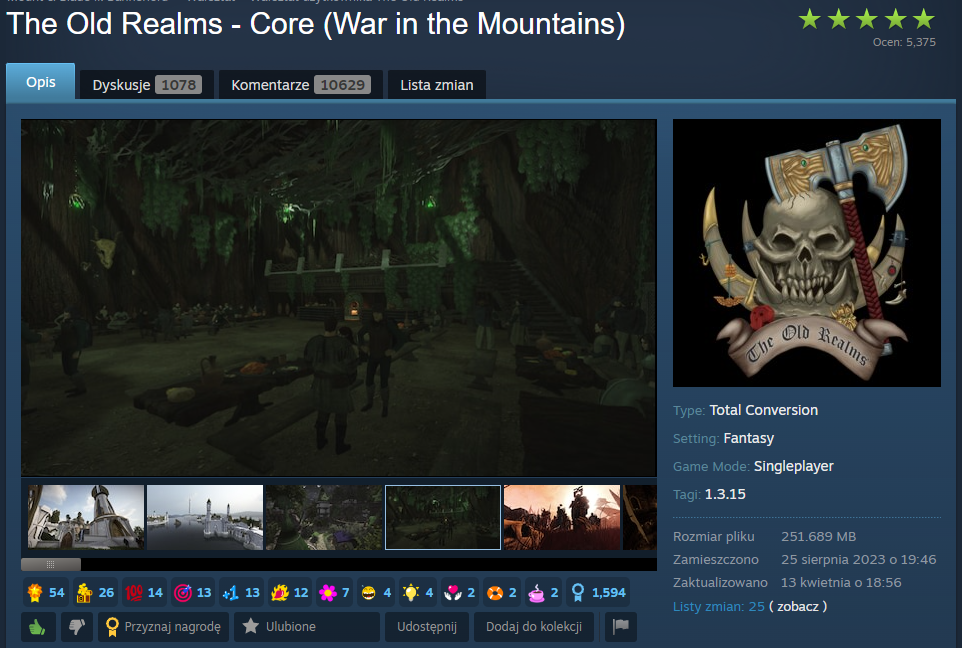The width and height of the screenshot is (962, 648).
Task: Select the gift award with 26 count
Action: [x=95, y=593]
